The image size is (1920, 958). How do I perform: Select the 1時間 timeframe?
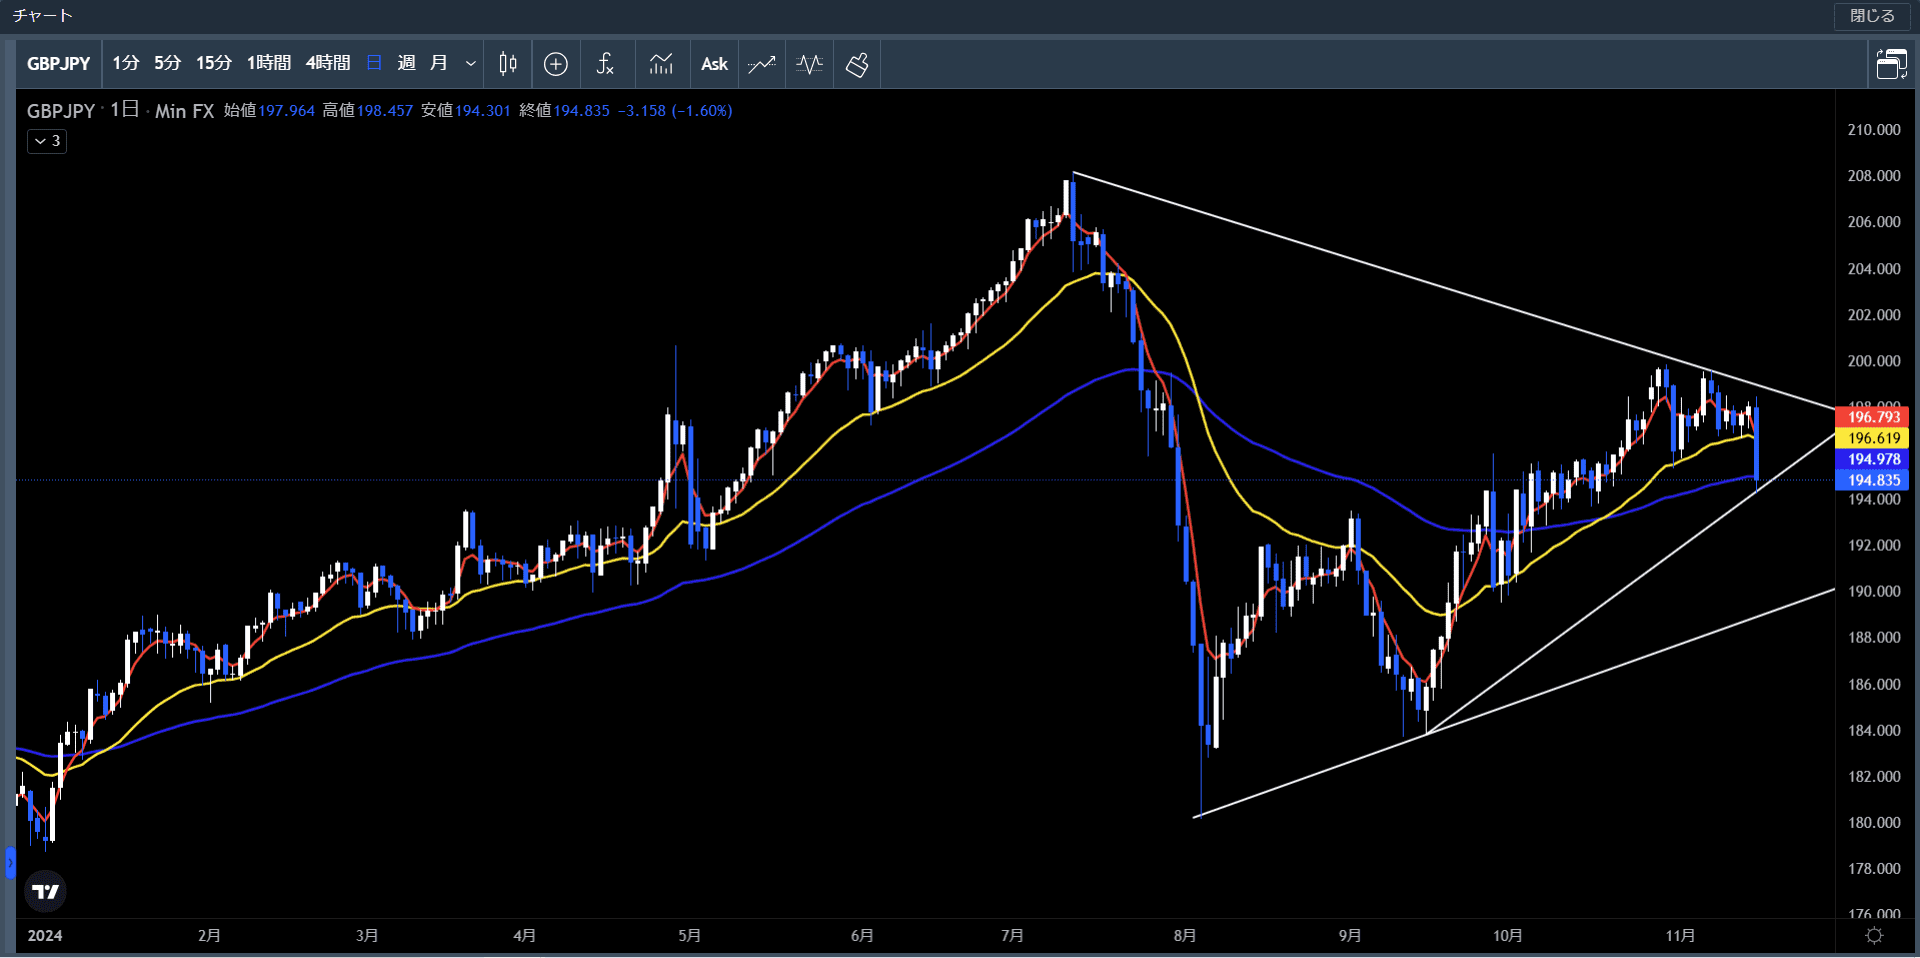tap(269, 64)
